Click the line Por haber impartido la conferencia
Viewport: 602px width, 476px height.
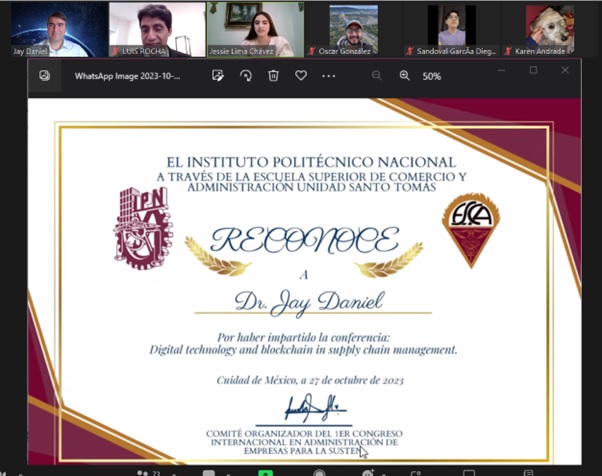point(304,337)
